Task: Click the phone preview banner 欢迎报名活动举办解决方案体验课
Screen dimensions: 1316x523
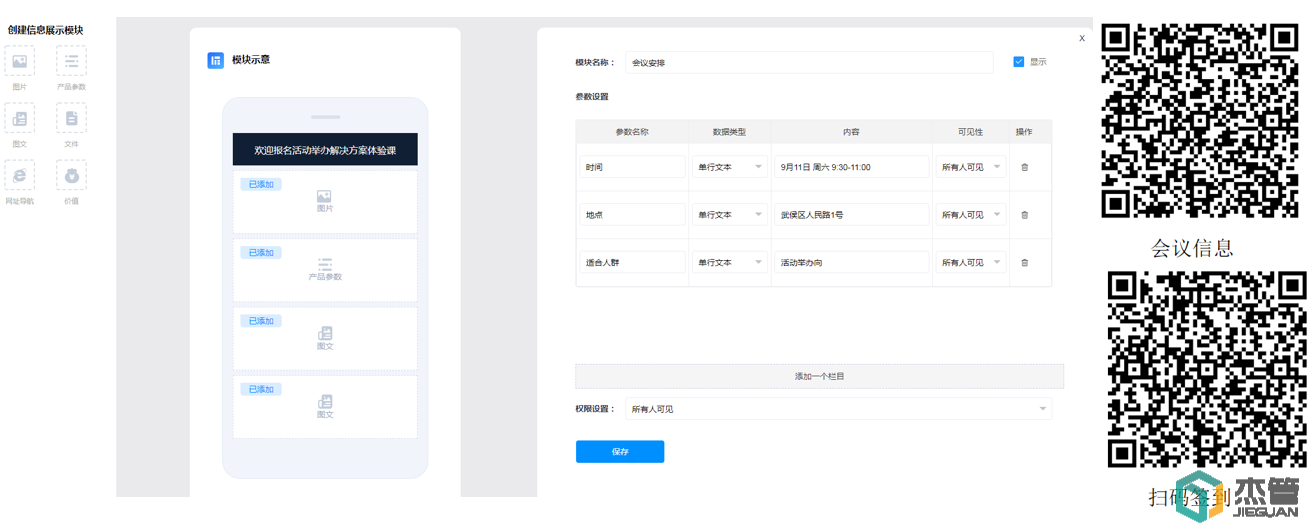Action: click(x=325, y=150)
